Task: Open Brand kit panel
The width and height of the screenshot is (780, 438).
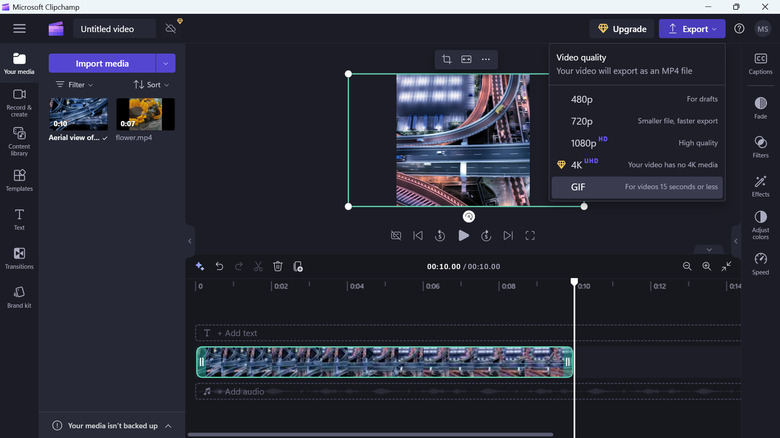Action: 19,297
